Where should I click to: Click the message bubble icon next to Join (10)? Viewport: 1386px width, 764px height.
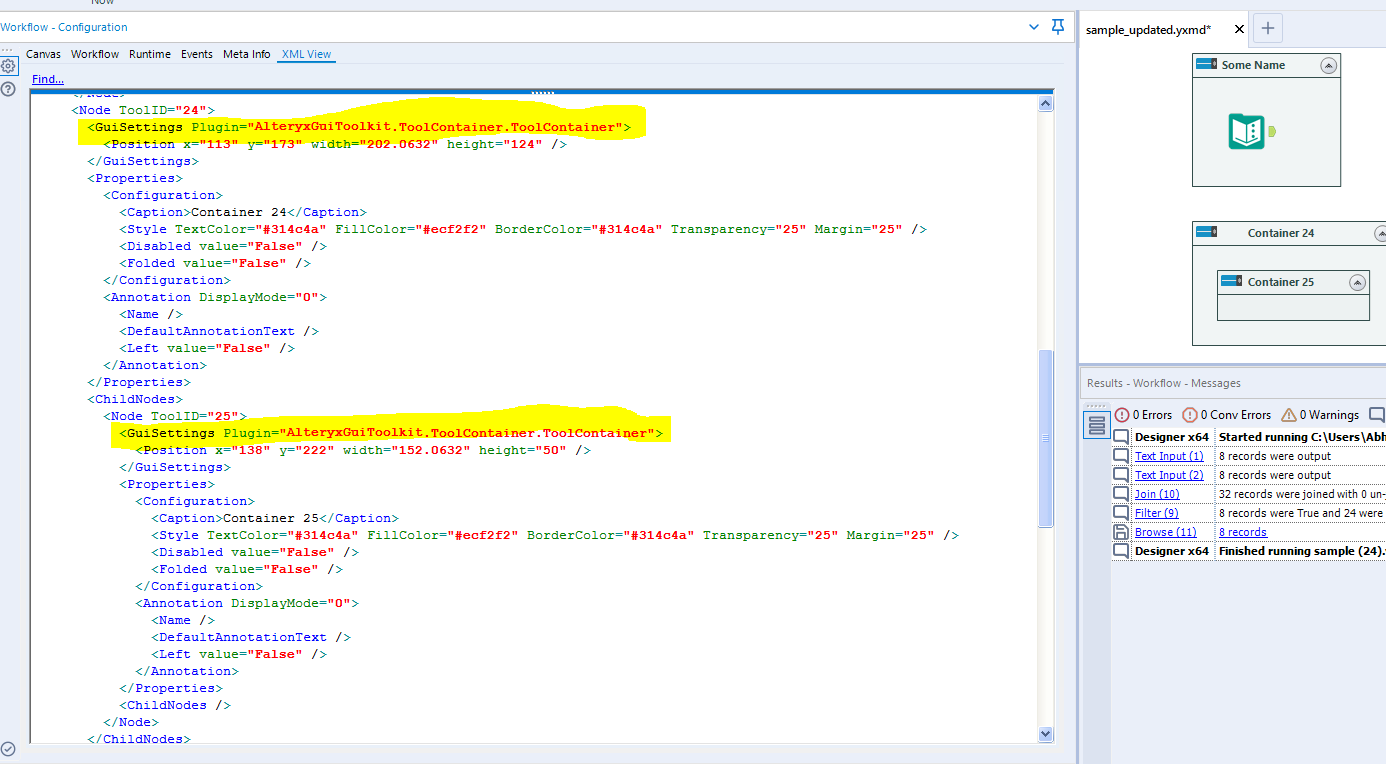pyautogui.click(x=1121, y=493)
